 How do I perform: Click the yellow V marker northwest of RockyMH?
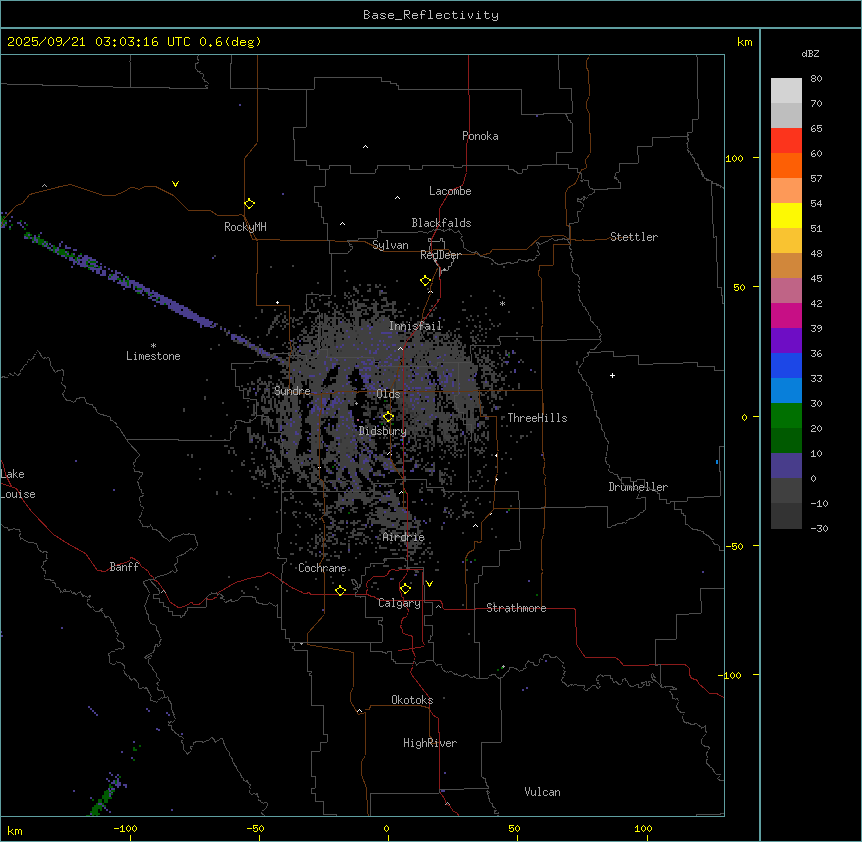point(175,184)
